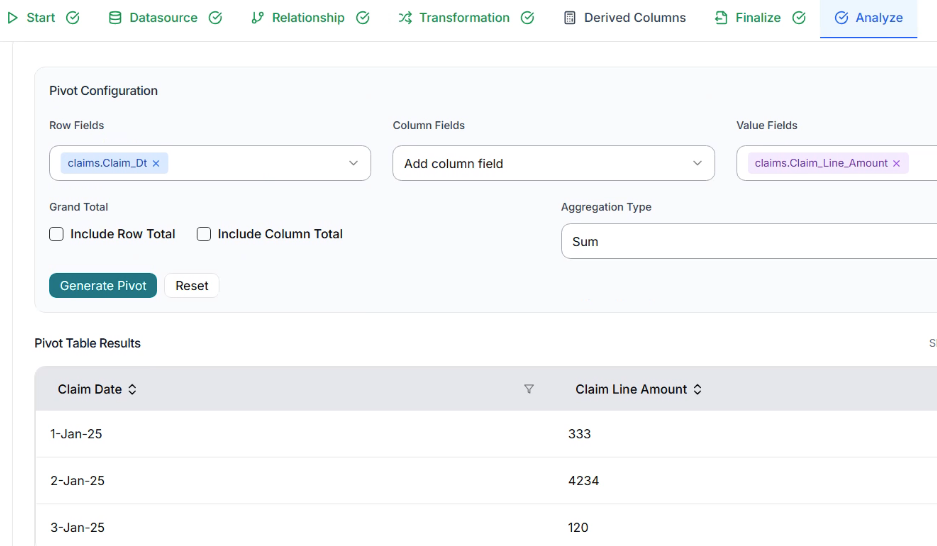
Task: Sort by Claim Date column arrows
Action: 132,389
